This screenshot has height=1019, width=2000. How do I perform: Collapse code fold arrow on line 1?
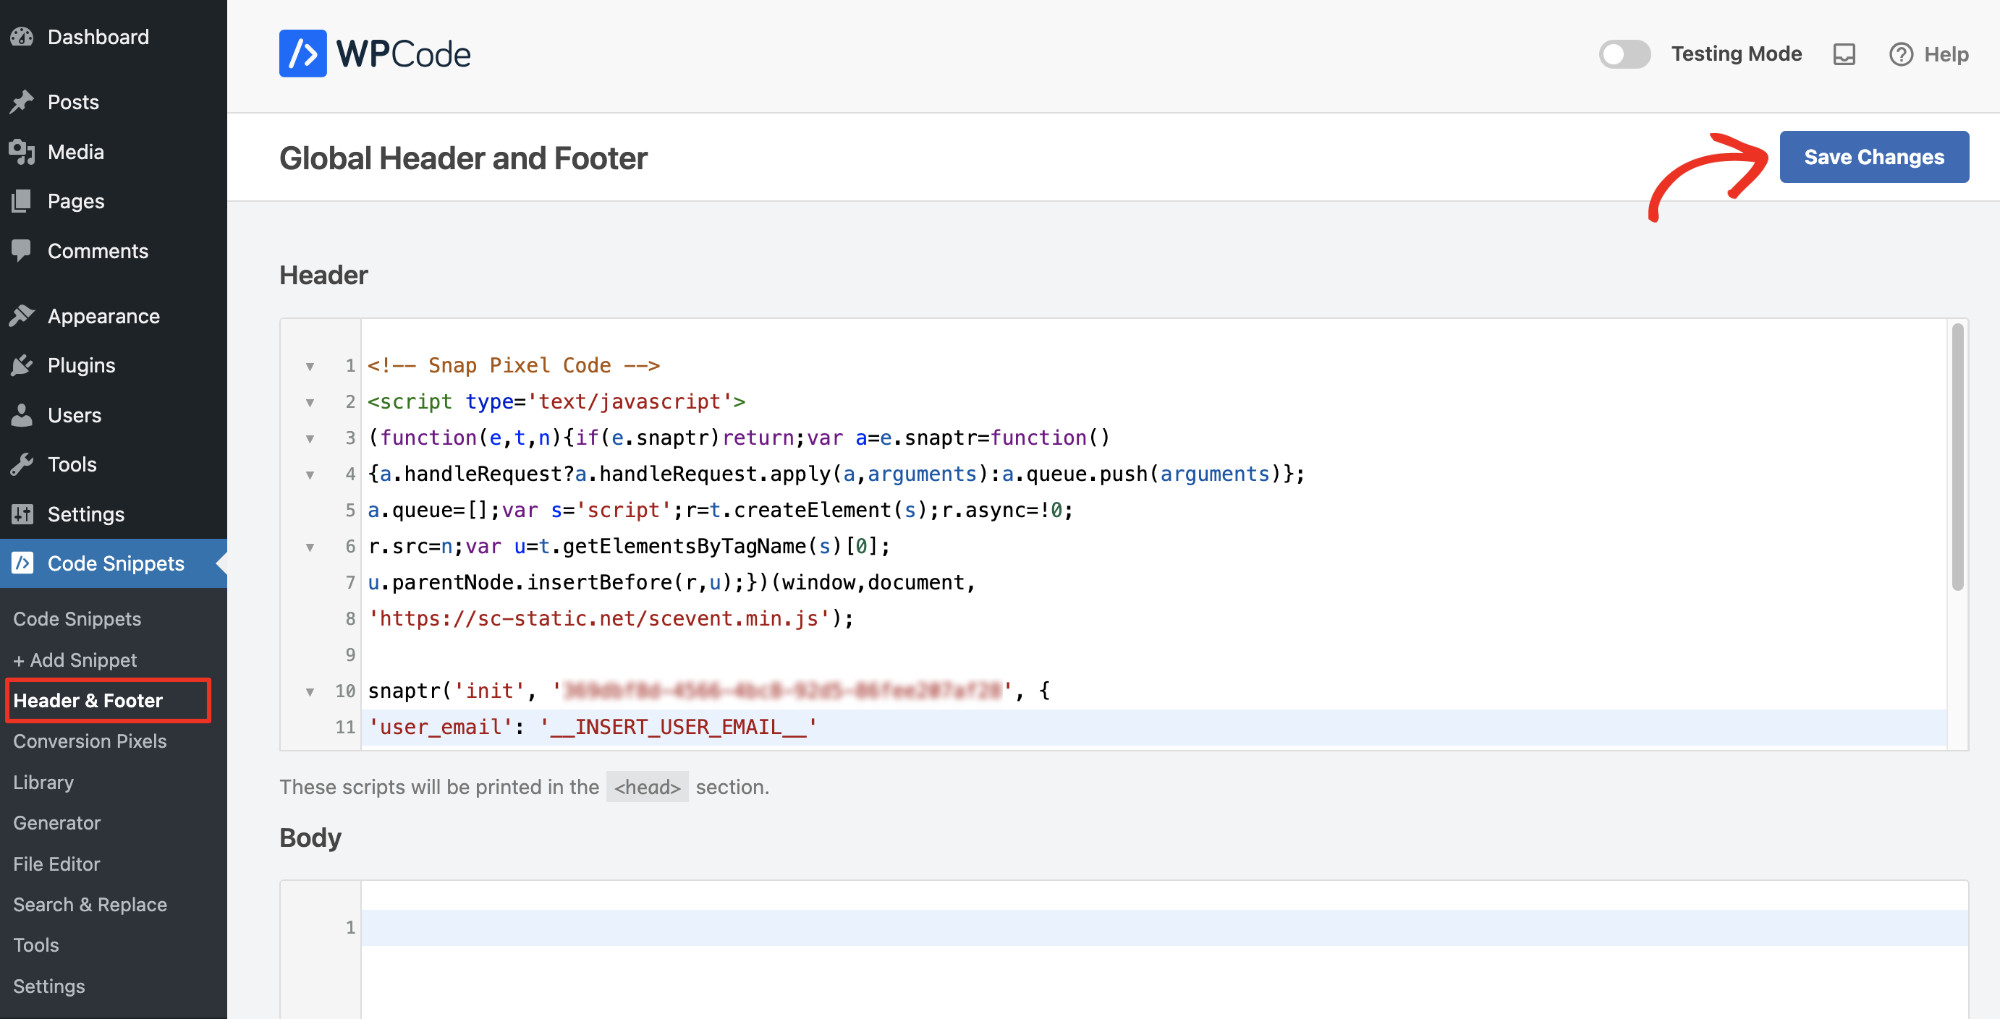pyautogui.click(x=310, y=366)
